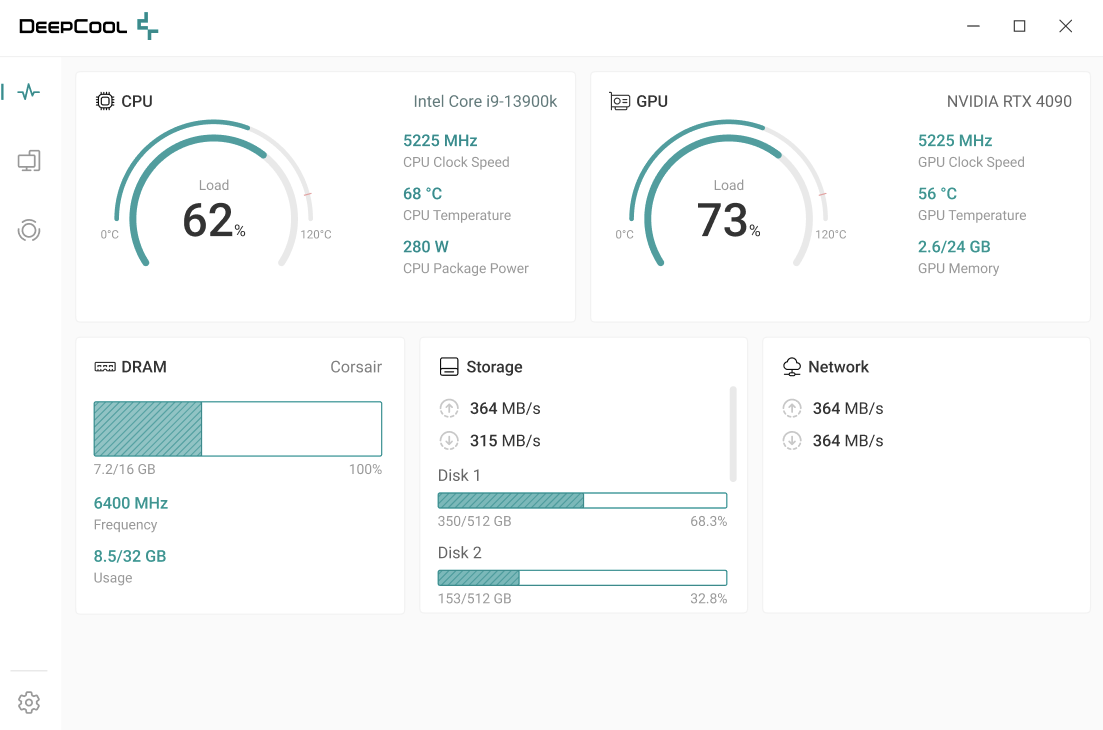Click the 350/512 GB capacity text
Screen dimensions: 1103x730
pos(475,521)
